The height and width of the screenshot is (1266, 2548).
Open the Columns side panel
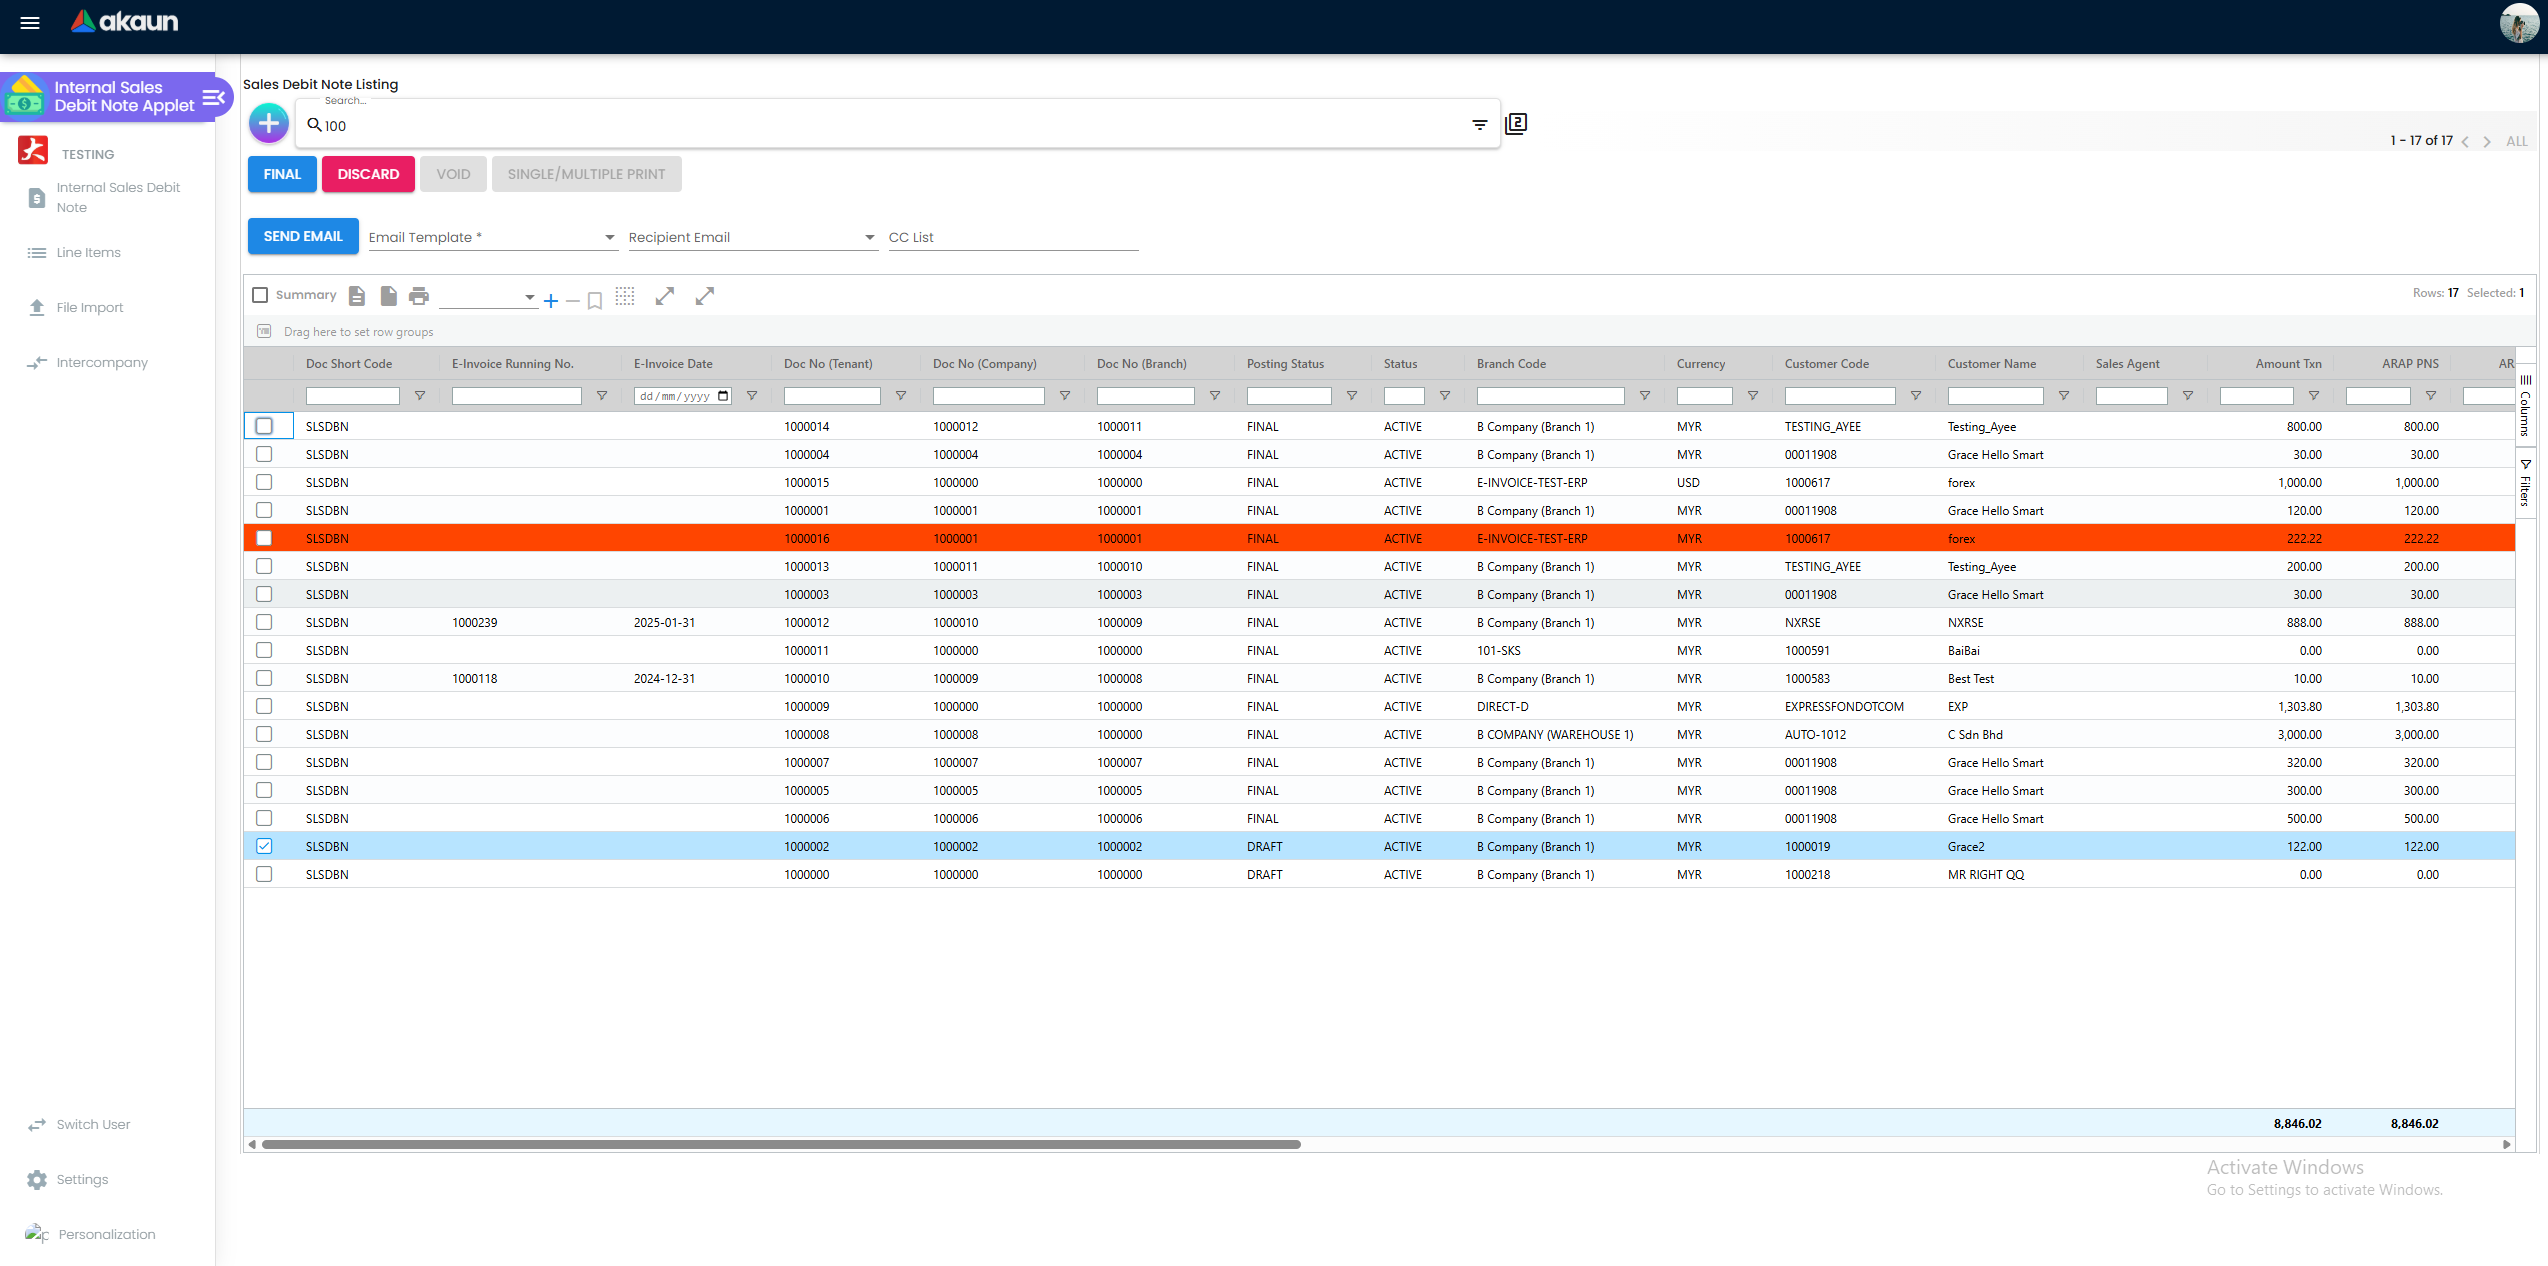tap(2526, 405)
